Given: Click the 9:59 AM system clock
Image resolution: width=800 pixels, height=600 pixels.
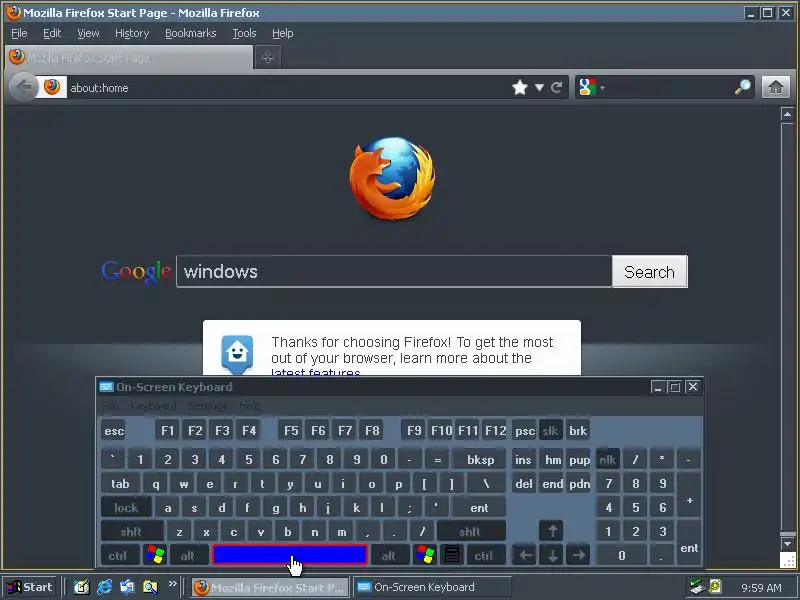Looking at the screenshot, I should pyautogui.click(x=761, y=588).
